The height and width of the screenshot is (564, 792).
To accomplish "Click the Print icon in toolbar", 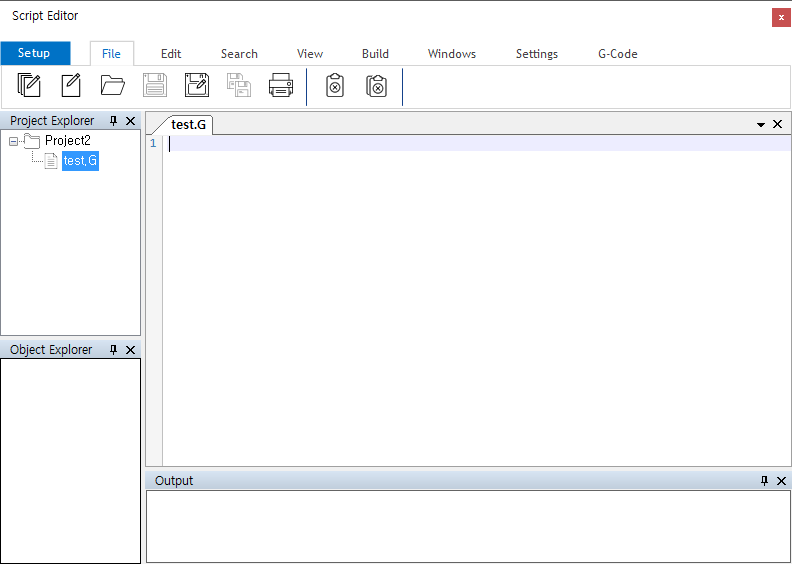I will [x=281, y=86].
